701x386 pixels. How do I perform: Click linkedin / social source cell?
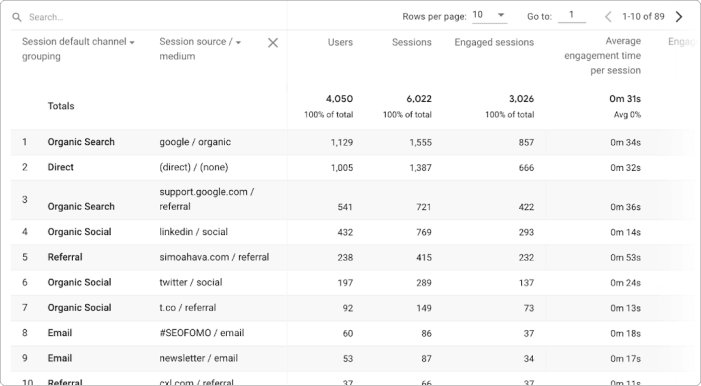(194, 232)
